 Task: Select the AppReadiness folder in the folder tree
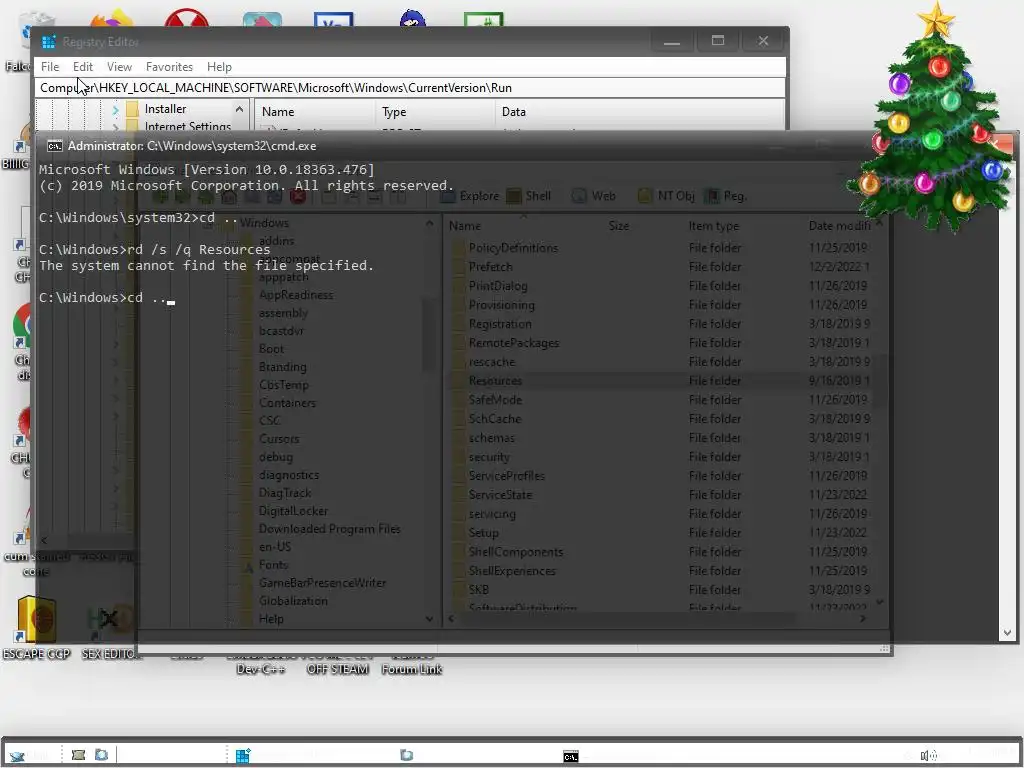click(296, 295)
